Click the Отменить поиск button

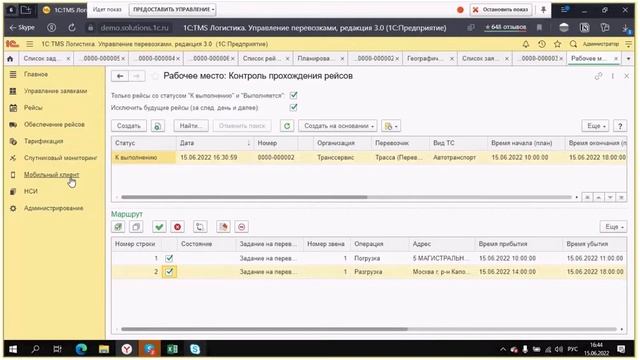tap(242, 126)
